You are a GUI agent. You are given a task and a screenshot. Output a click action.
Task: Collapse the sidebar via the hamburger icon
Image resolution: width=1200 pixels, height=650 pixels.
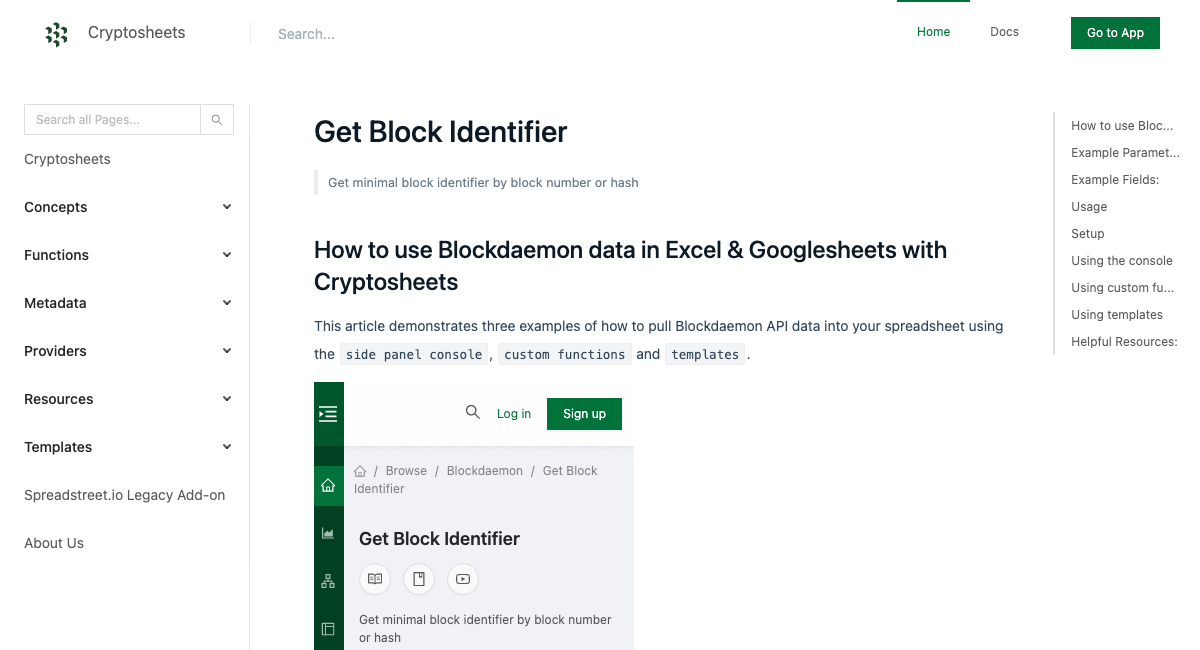tap(328, 413)
